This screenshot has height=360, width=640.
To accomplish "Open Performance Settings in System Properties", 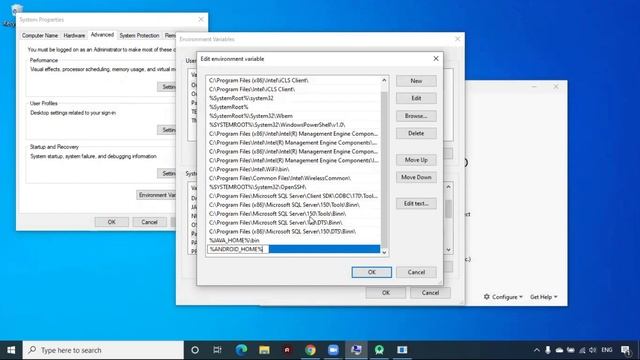I will (167, 87).
